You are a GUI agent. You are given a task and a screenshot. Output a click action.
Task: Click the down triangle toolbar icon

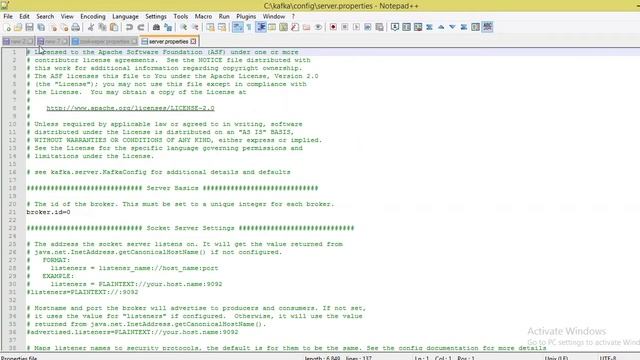coord(452,27)
